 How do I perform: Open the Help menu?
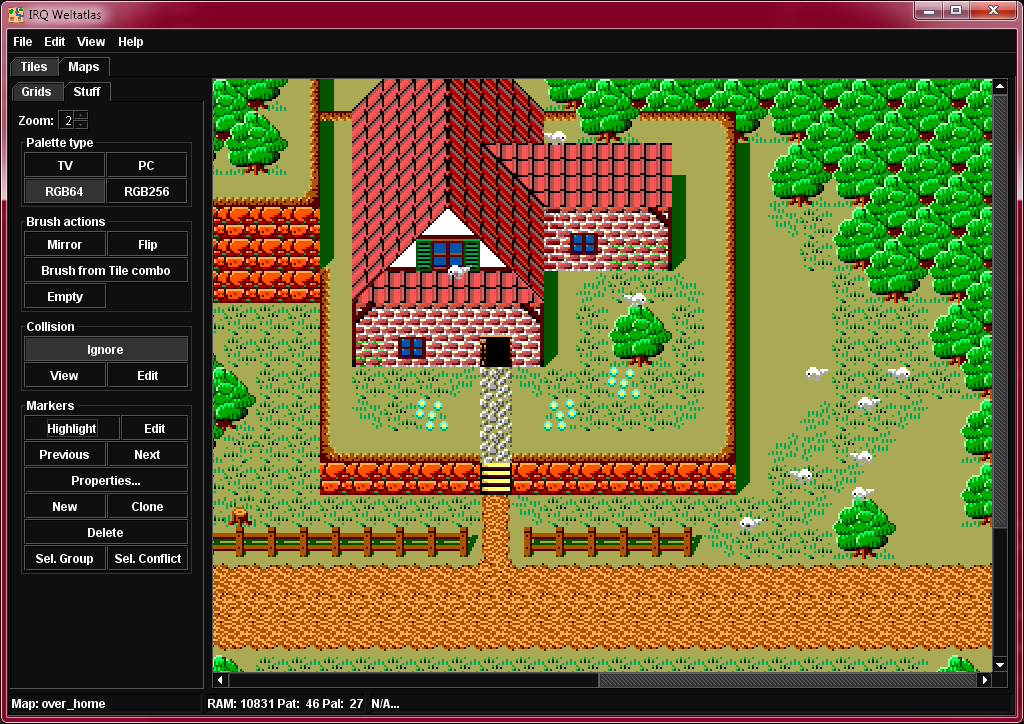point(131,42)
